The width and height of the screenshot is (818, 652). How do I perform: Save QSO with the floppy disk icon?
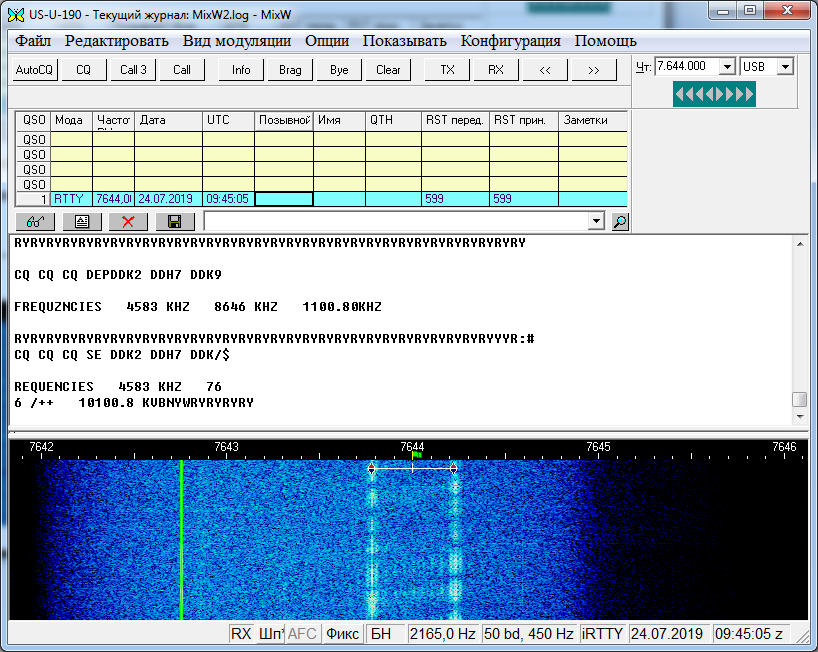pyautogui.click(x=175, y=222)
